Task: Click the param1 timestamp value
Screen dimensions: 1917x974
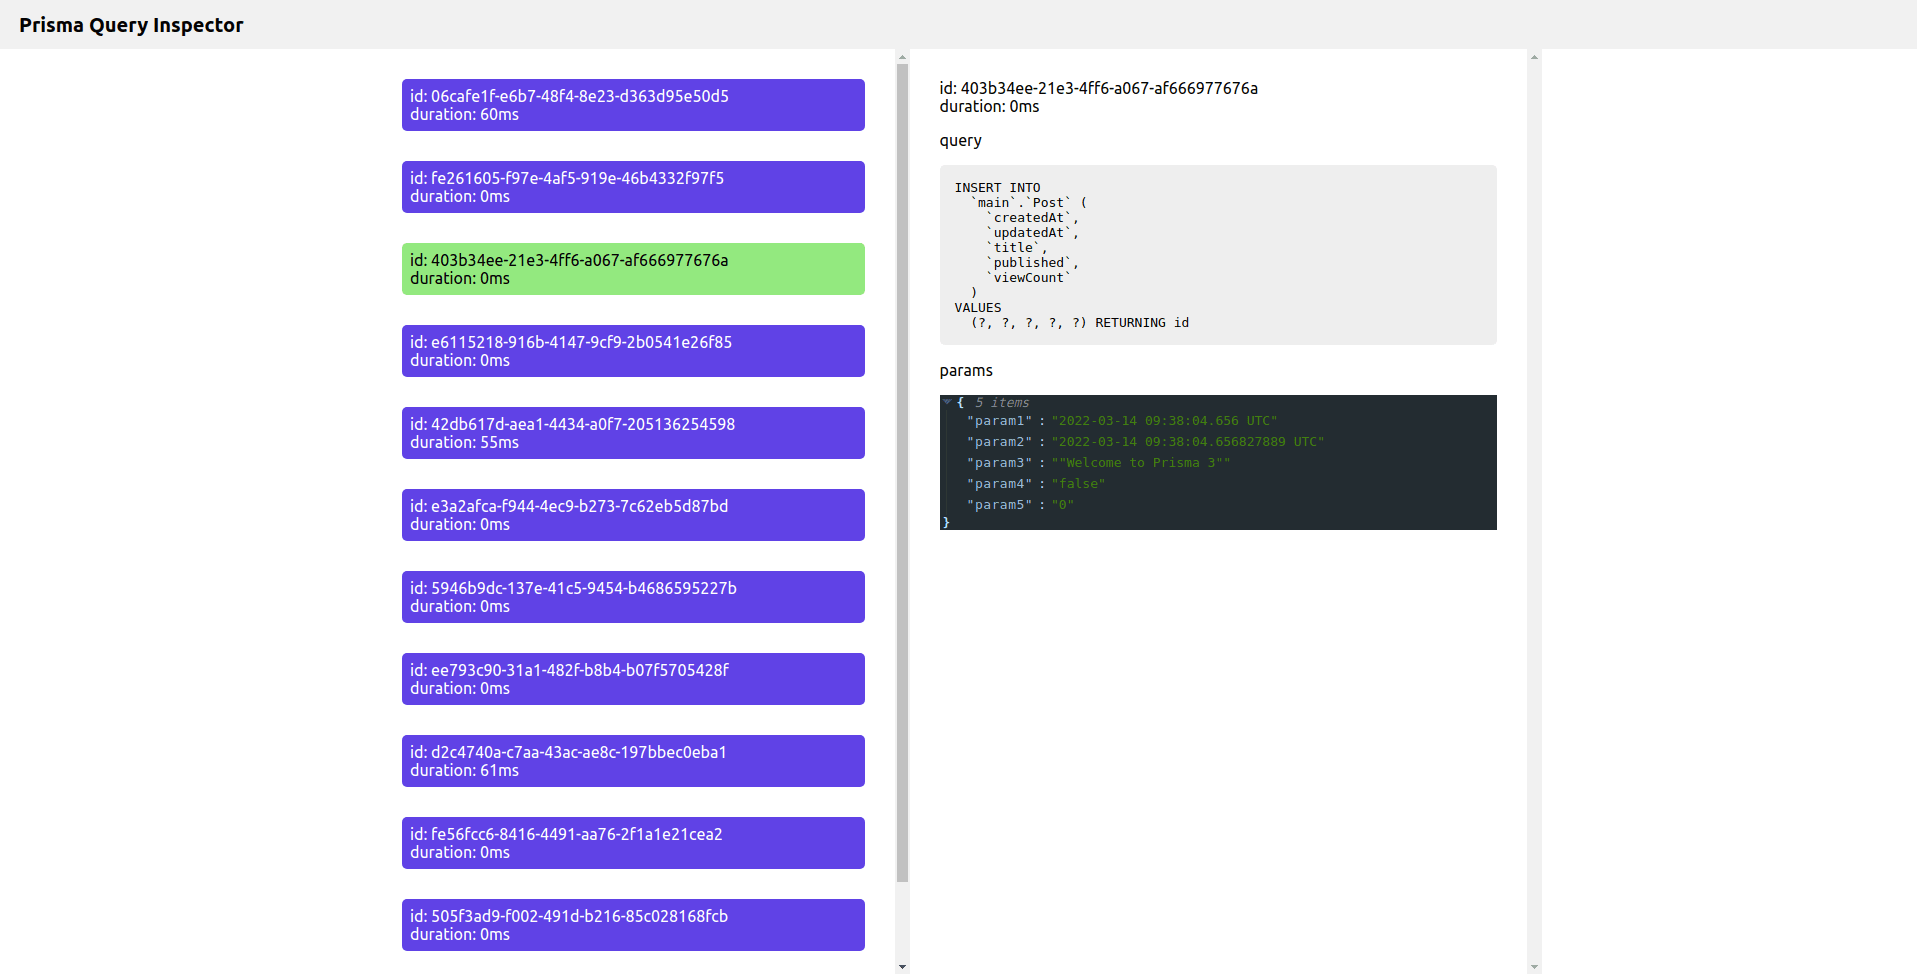Action: [1164, 421]
